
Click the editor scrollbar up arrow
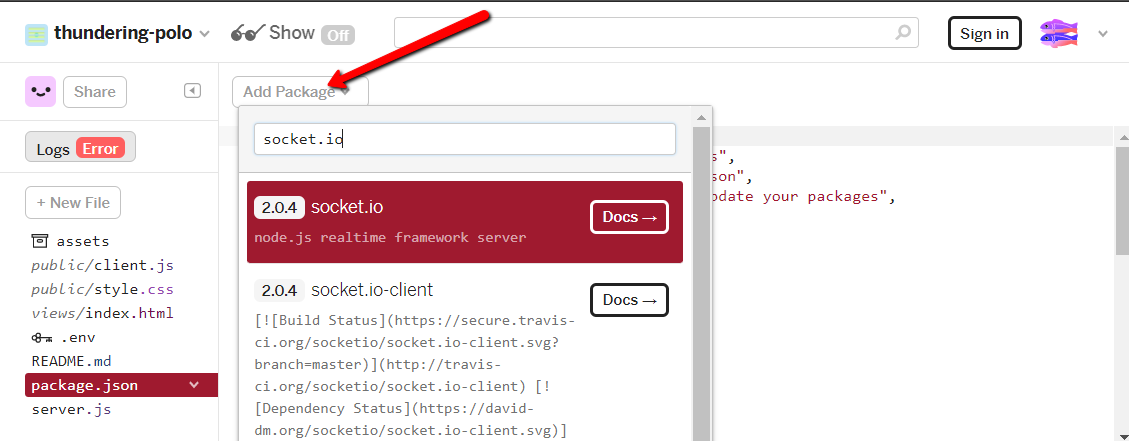[x=1122, y=137]
